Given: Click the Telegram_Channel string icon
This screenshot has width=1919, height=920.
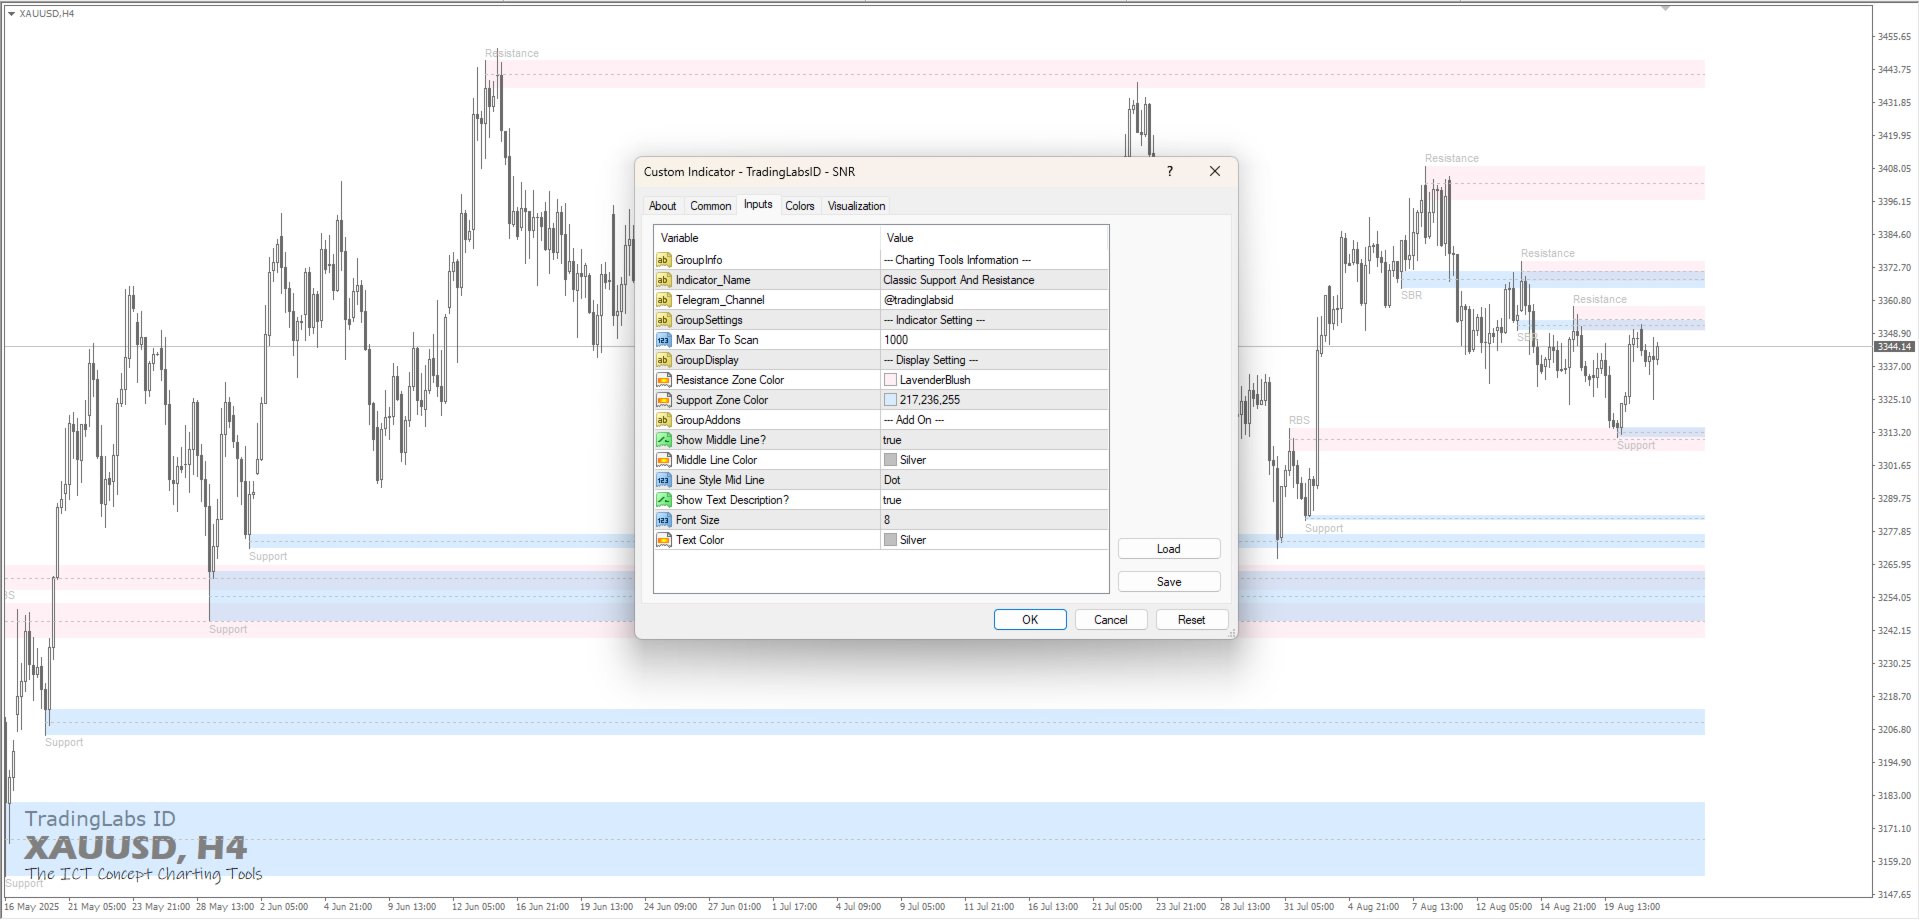Looking at the screenshot, I should click(x=663, y=300).
